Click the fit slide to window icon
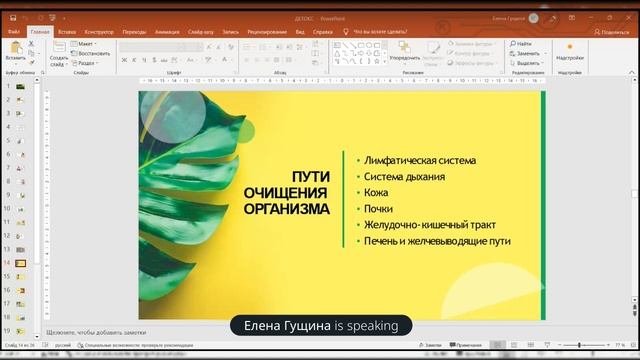Image resolution: width=640 pixels, height=360 pixels. [633, 345]
